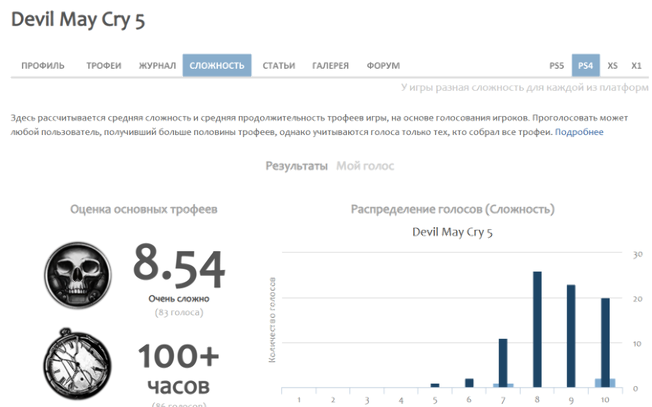The height and width of the screenshot is (407, 652).
Task: Click the (83 голоса) vote count
Action: pyautogui.click(x=179, y=312)
